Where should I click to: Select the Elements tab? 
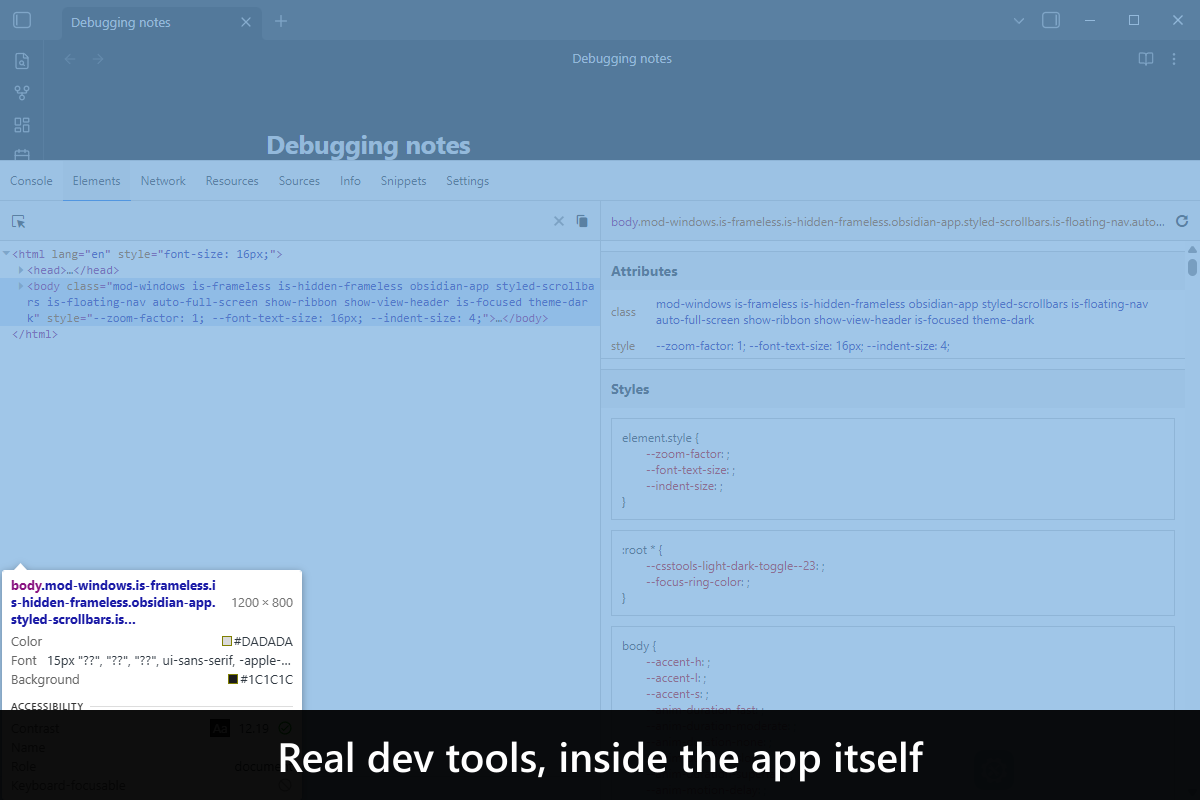96,181
